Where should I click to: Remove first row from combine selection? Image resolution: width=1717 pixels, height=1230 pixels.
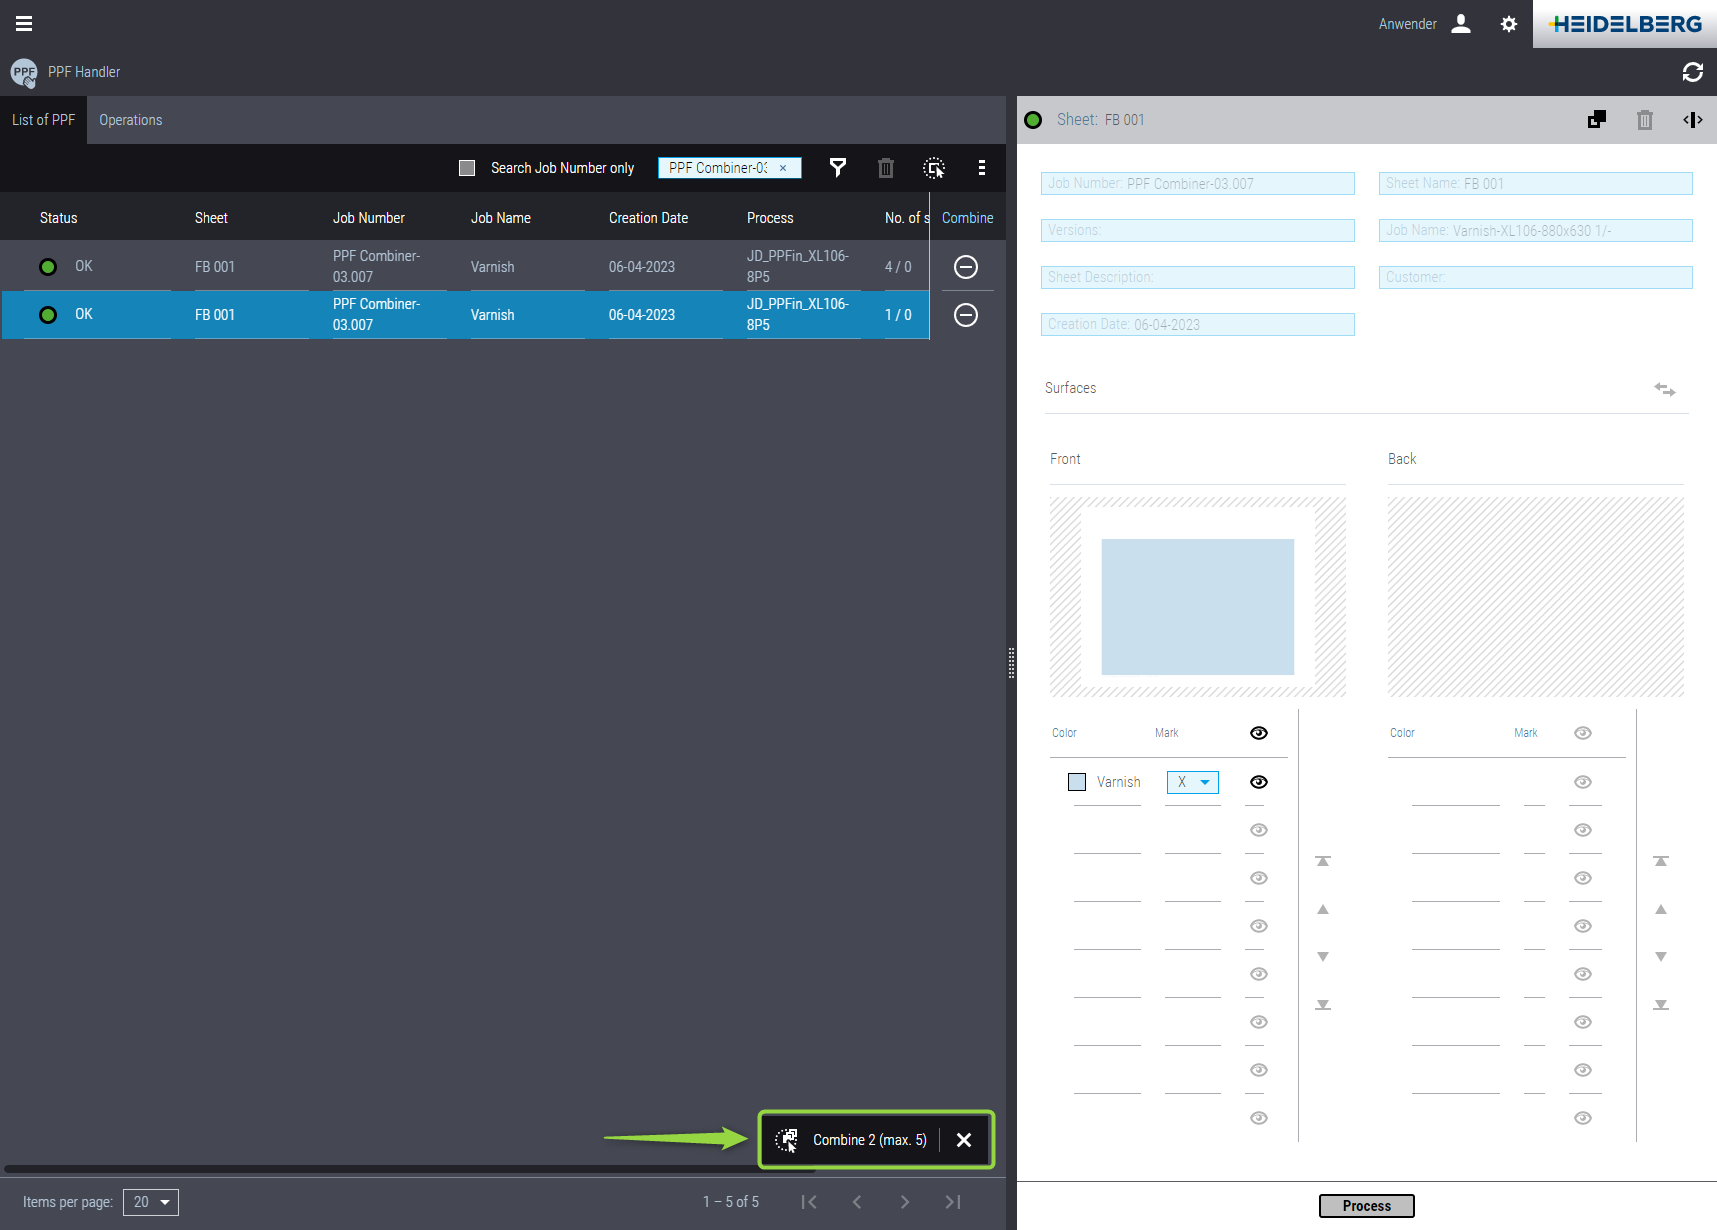(x=965, y=267)
